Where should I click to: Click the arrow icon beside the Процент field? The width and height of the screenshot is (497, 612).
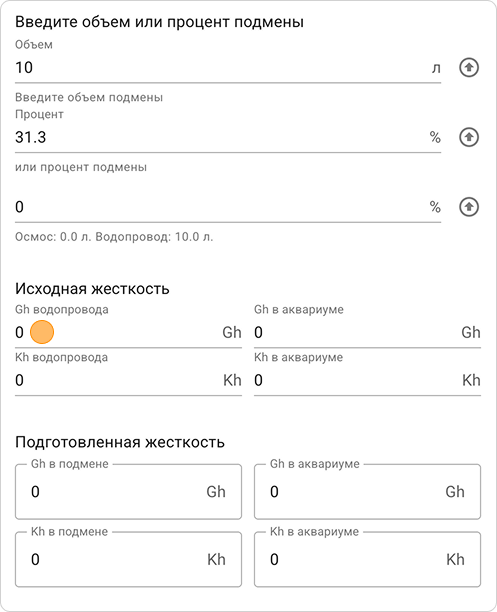tap(468, 137)
